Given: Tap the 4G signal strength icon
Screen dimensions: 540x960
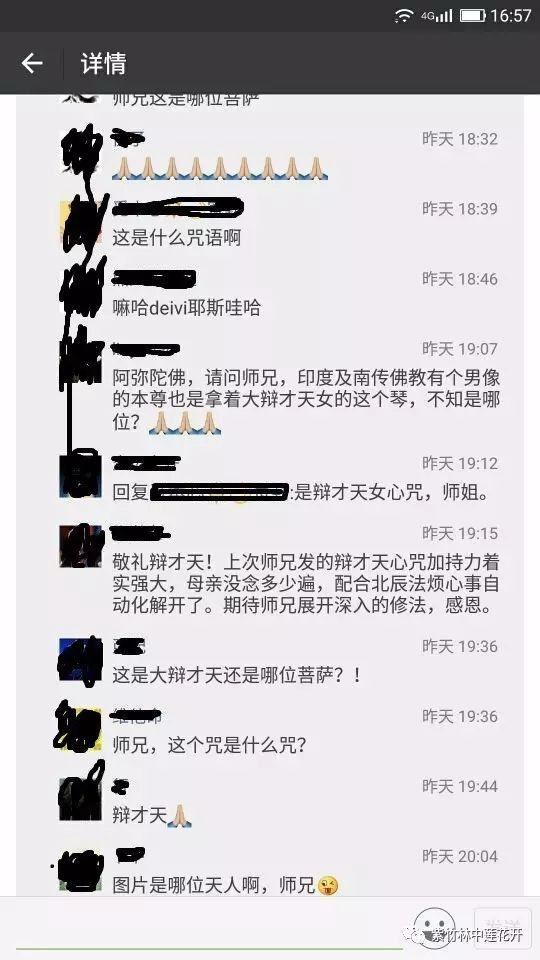Looking at the screenshot, I should point(437,15).
